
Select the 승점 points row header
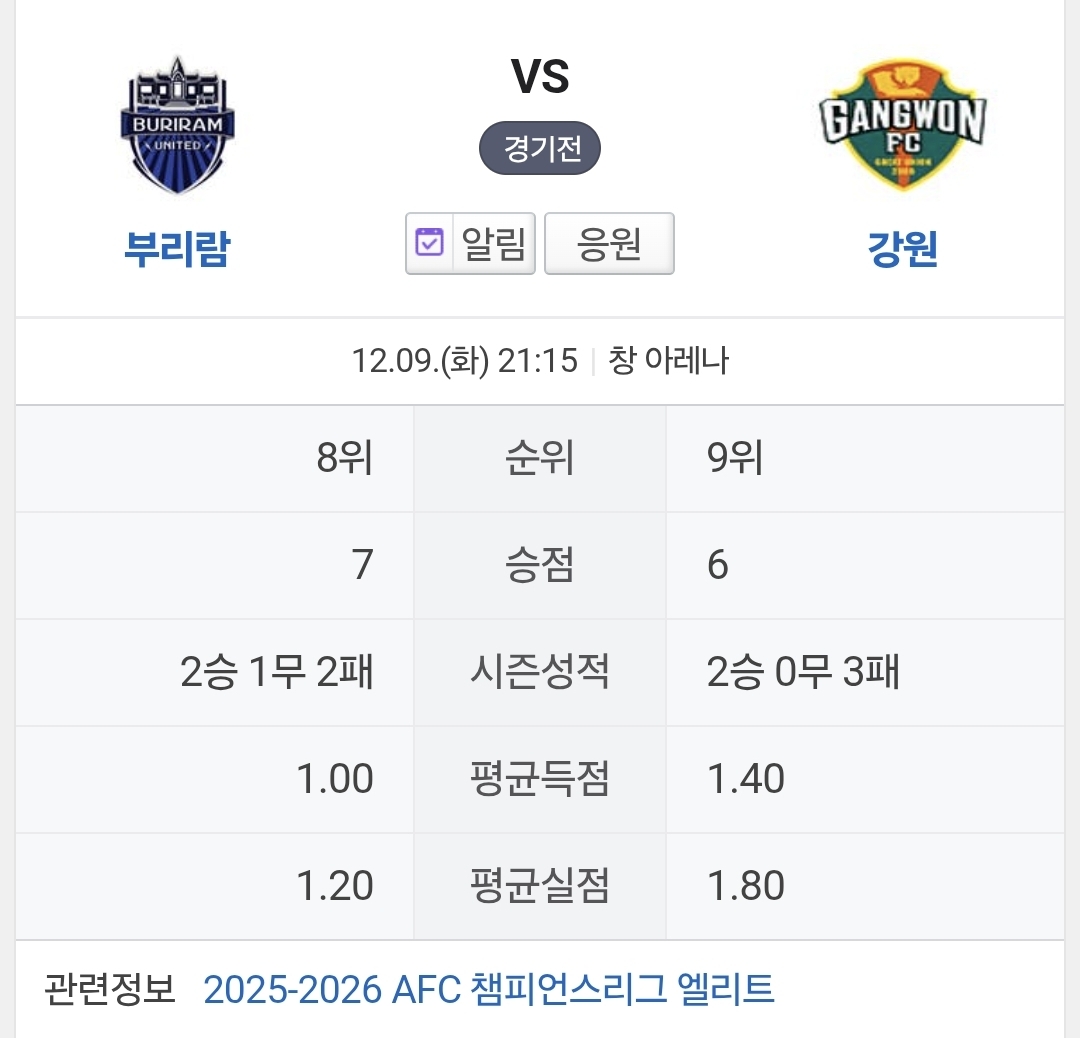(x=540, y=565)
